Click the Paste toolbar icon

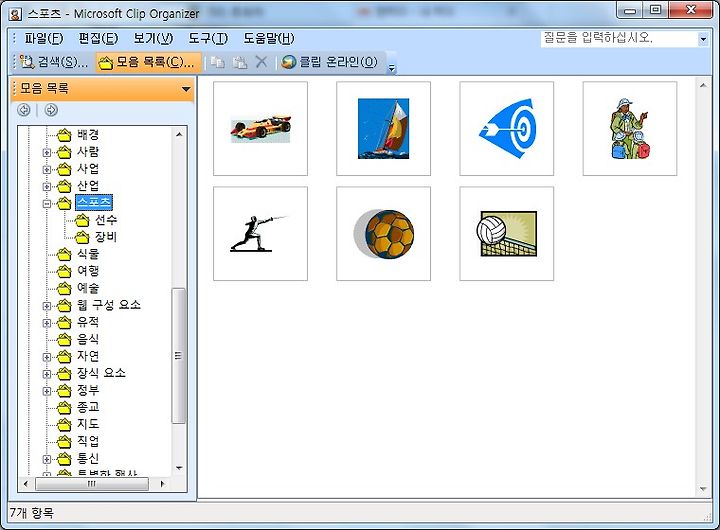pos(240,62)
